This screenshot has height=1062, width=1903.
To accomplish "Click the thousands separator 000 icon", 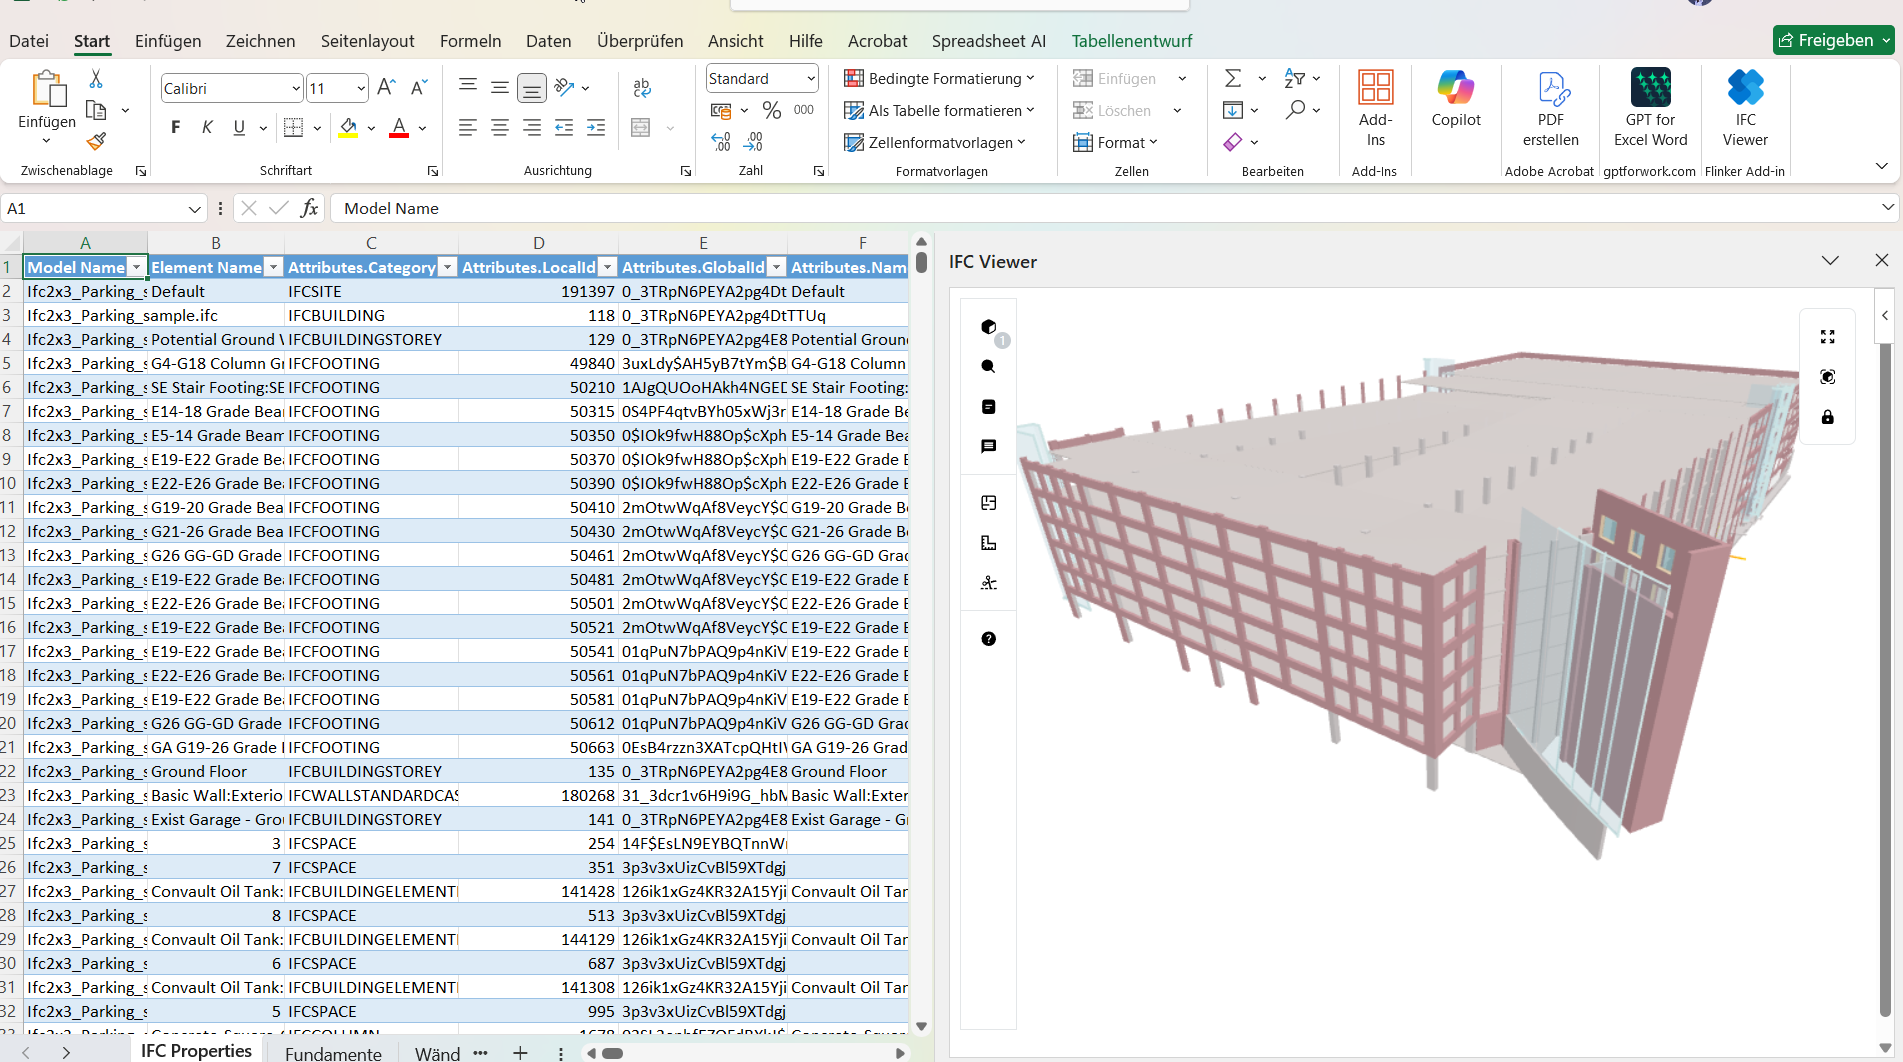I will click(804, 110).
